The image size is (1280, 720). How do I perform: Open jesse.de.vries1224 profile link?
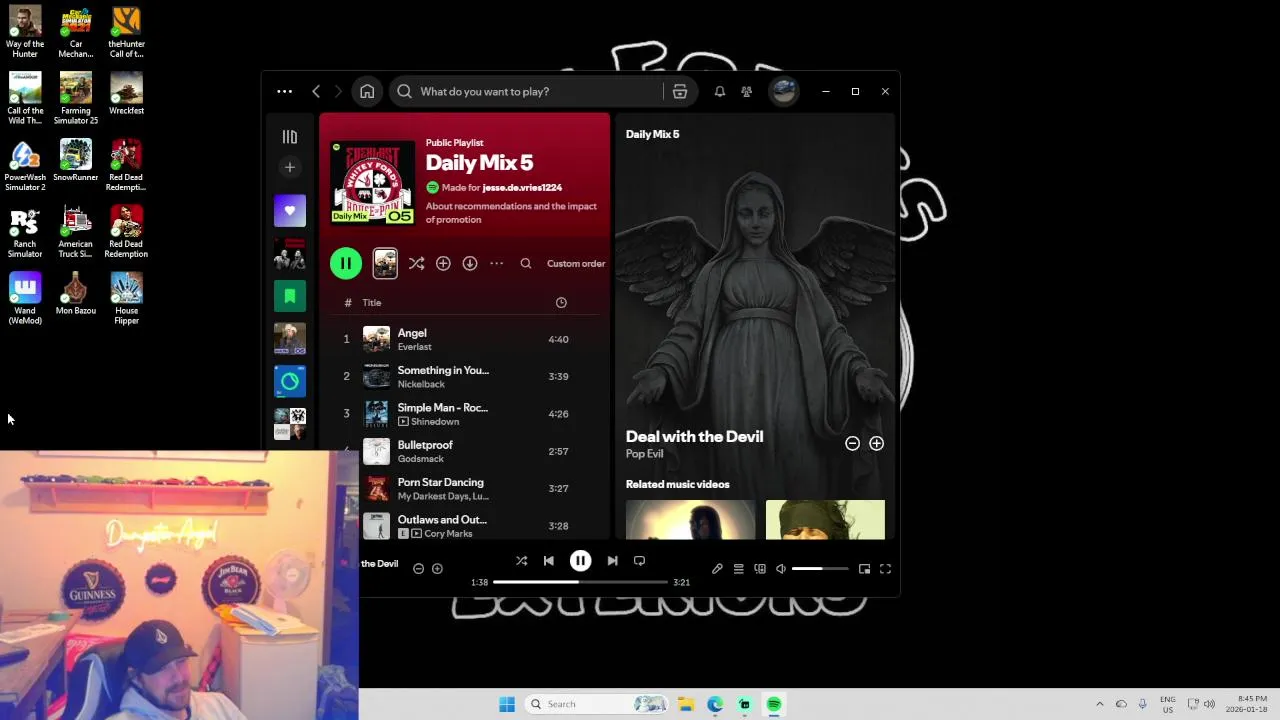coord(522,187)
